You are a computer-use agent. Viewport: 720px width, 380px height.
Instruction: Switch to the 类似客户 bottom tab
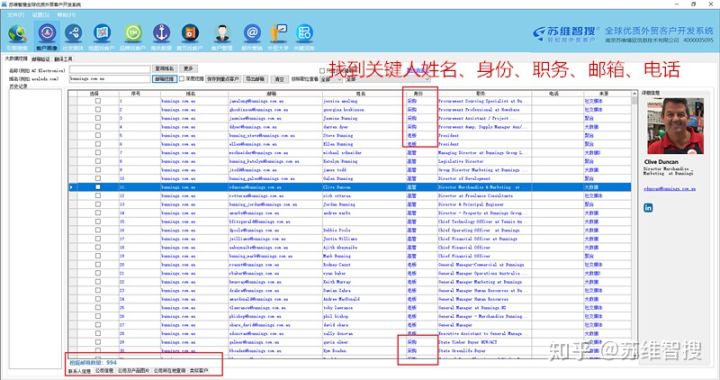click(x=199, y=370)
